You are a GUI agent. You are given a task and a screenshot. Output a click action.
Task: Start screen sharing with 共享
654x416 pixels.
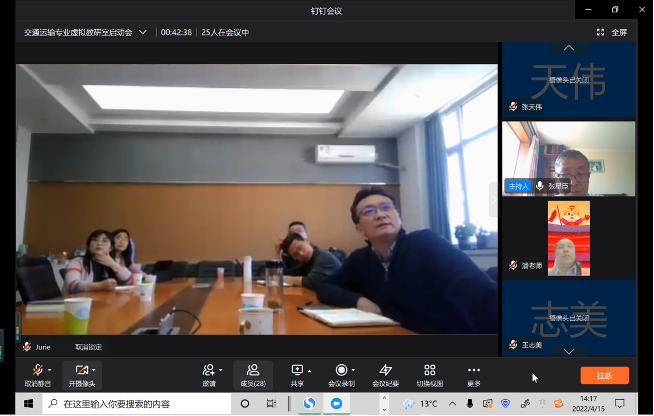(x=297, y=375)
